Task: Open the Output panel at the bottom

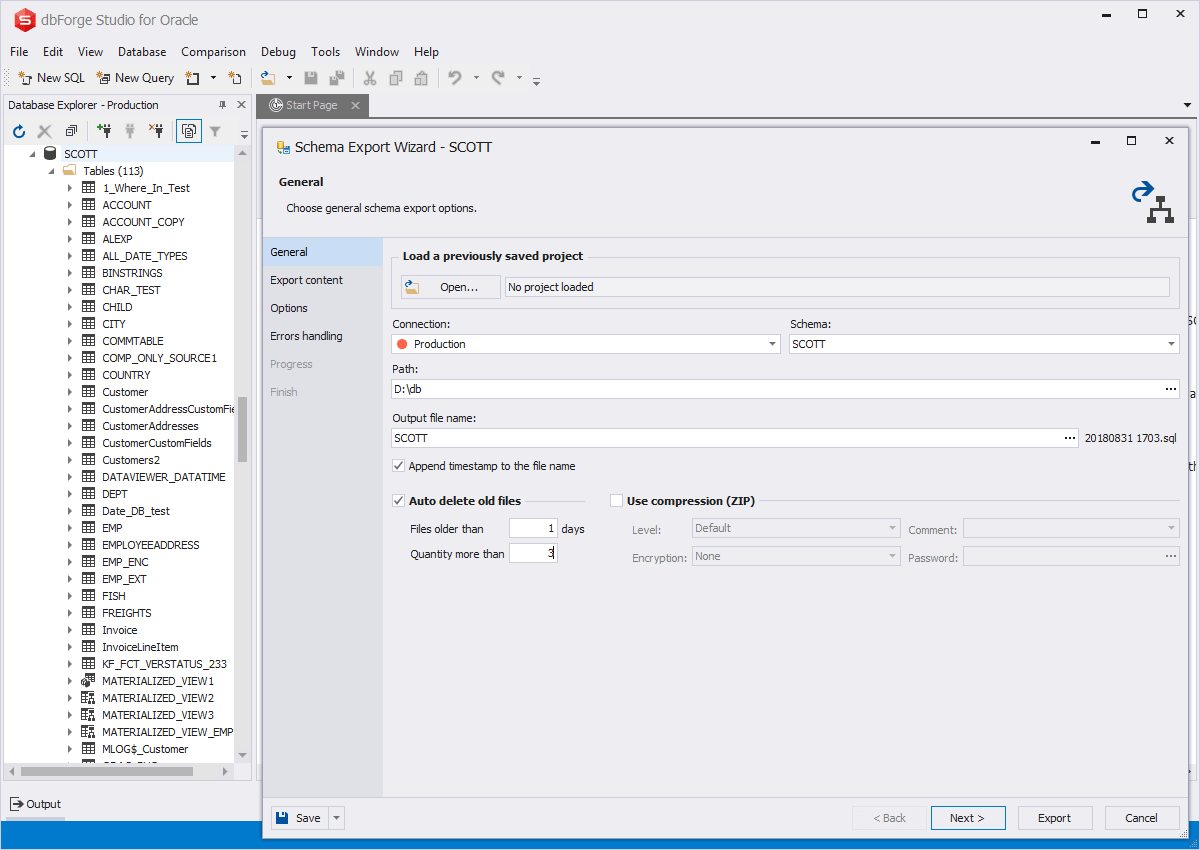Action: [36, 804]
